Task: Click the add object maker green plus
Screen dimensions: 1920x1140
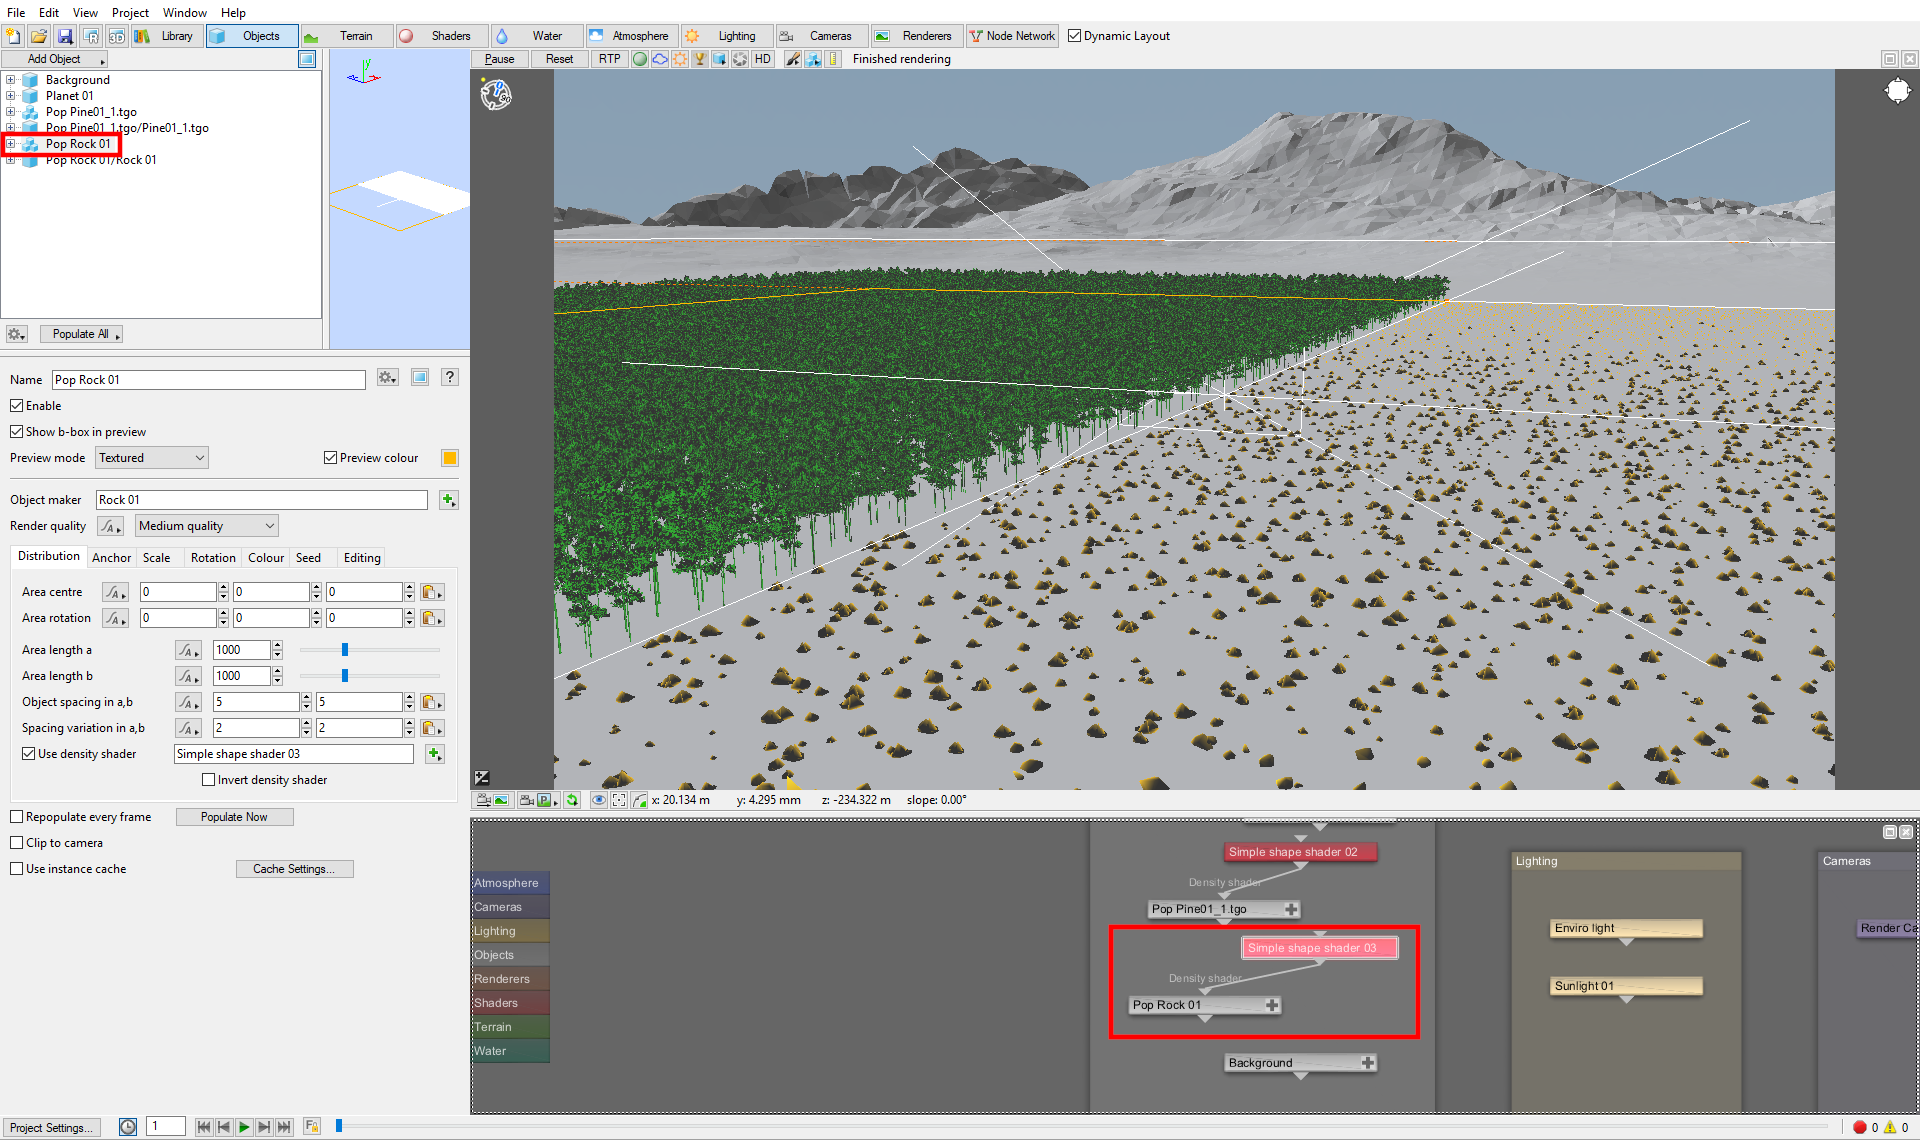Action: (448, 500)
